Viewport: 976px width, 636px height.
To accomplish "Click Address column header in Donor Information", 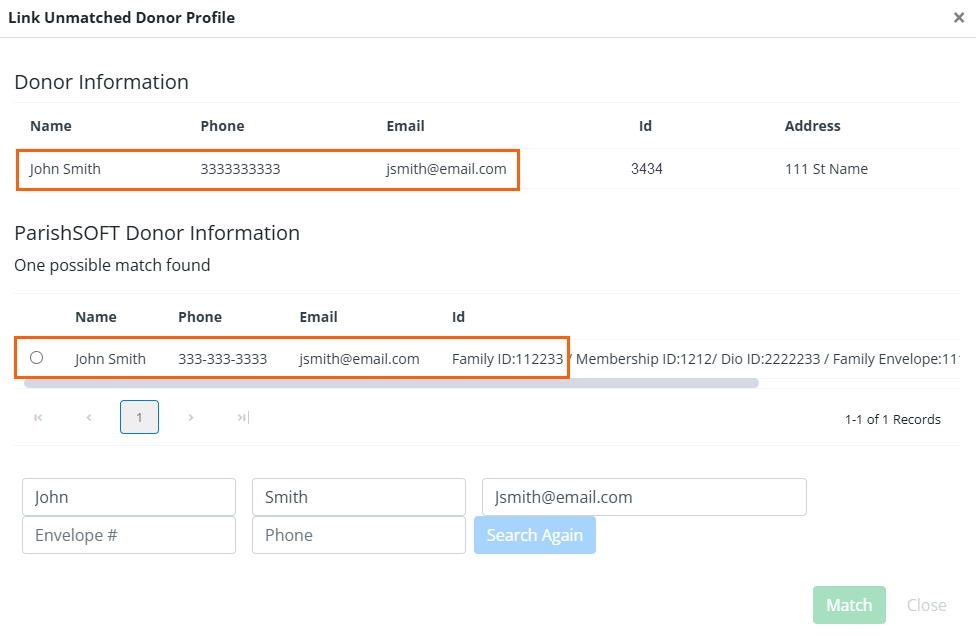I will coord(812,126).
